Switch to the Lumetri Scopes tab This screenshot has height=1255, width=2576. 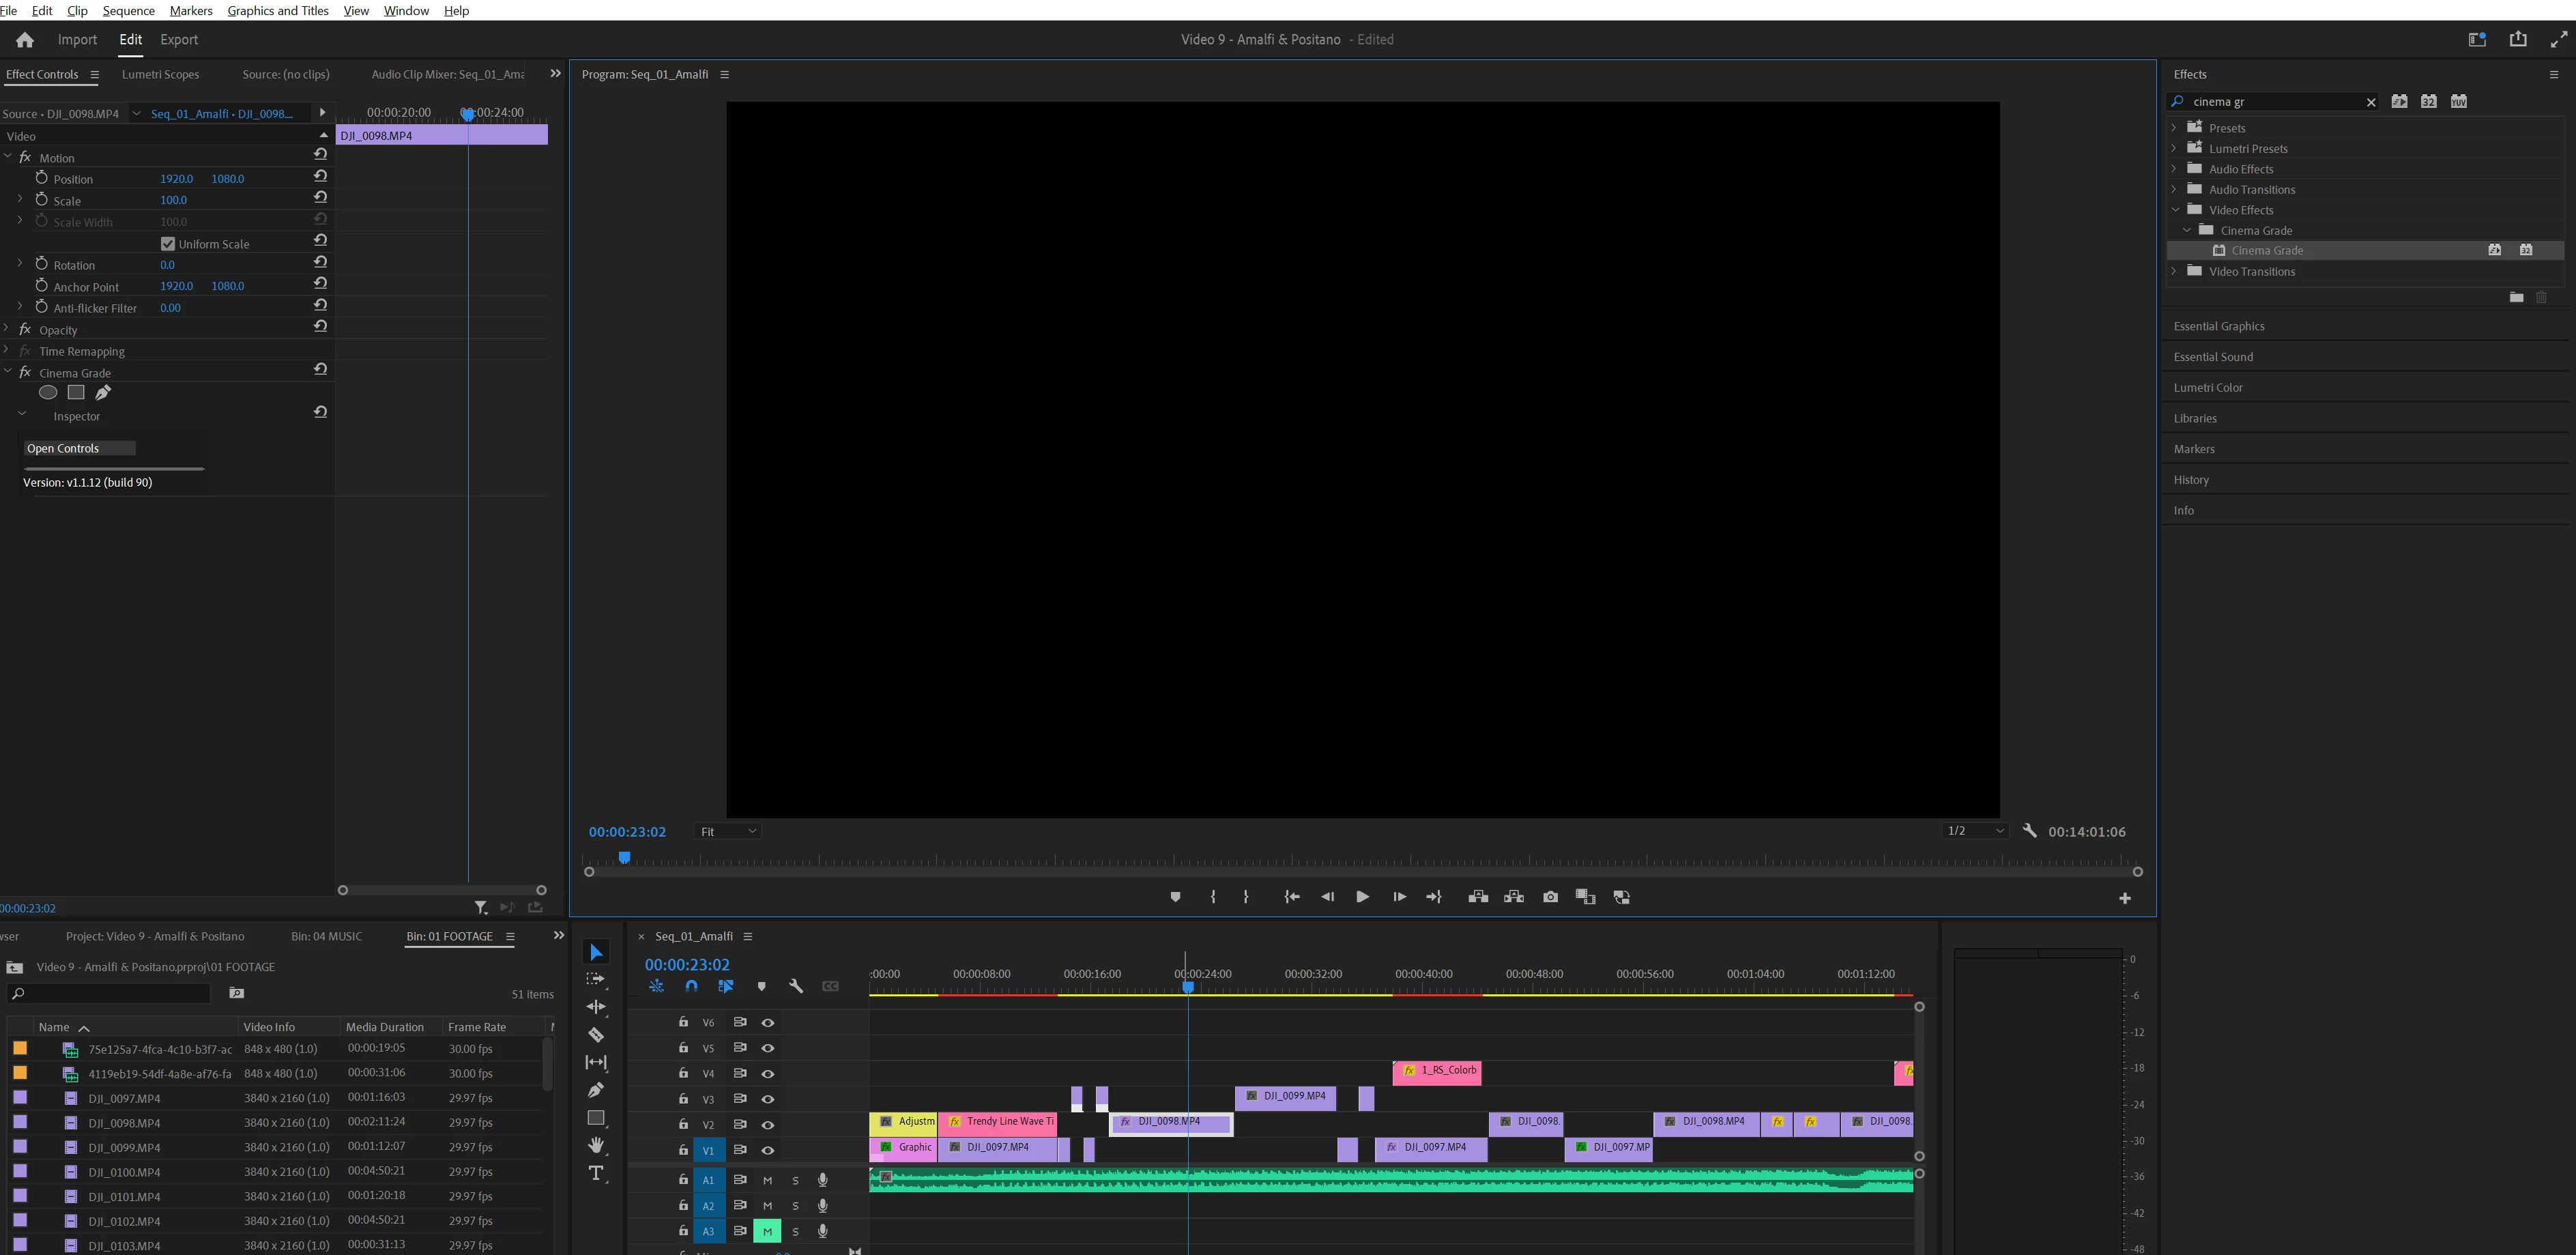(160, 74)
